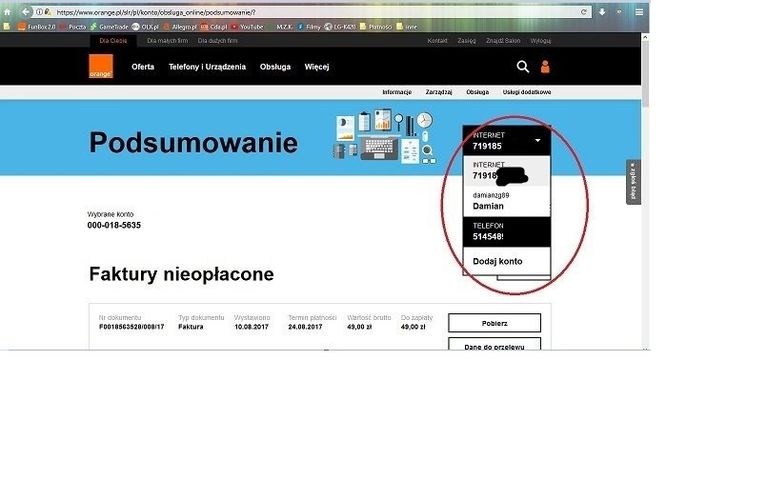767x480 pixels.
Task: Switch to Dla dużych firm tab
Action: click(x=218, y=41)
